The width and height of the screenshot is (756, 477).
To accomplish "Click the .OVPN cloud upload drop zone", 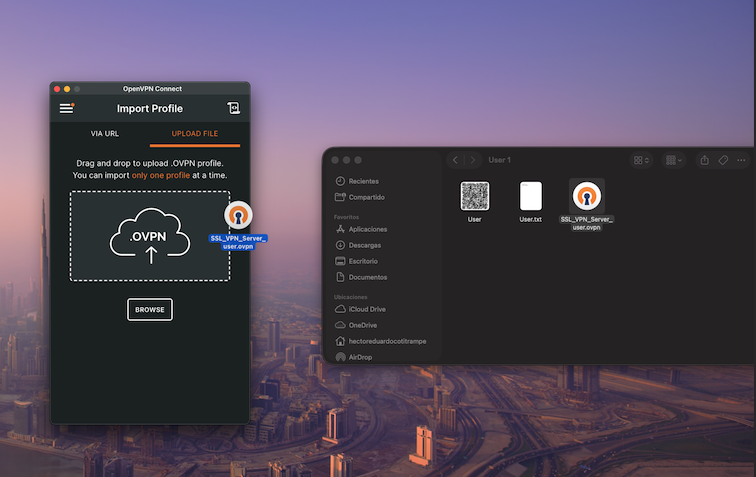I will 150,236.
